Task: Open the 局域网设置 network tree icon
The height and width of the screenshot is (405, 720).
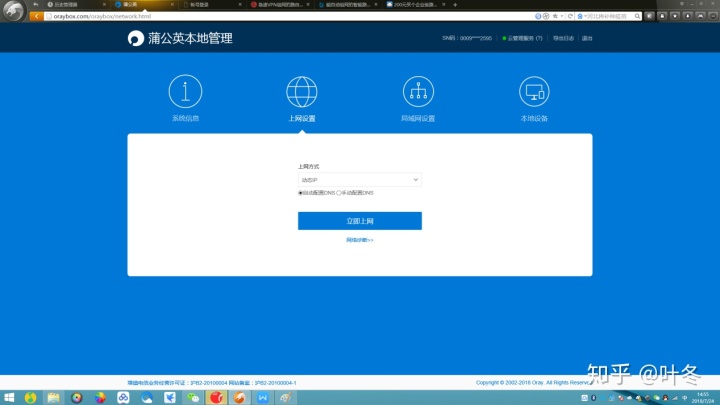Action: [418, 91]
